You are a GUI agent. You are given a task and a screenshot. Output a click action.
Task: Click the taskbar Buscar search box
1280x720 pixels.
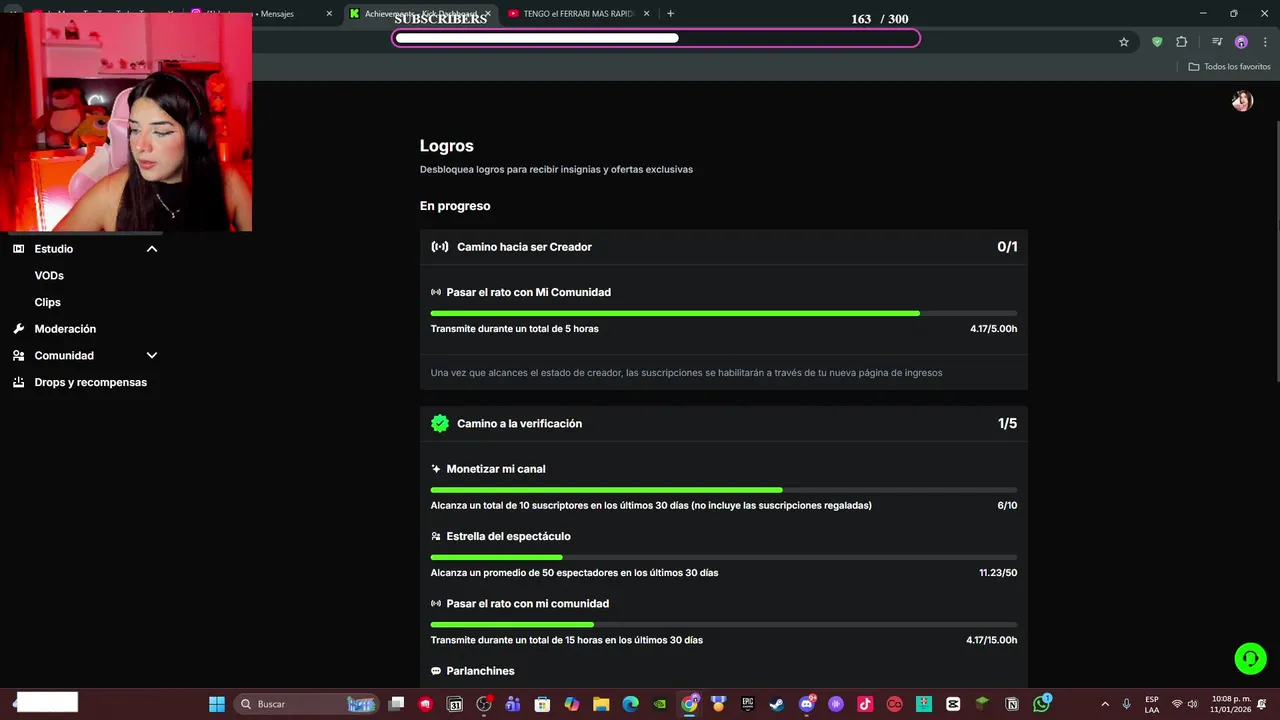coord(308,704)
